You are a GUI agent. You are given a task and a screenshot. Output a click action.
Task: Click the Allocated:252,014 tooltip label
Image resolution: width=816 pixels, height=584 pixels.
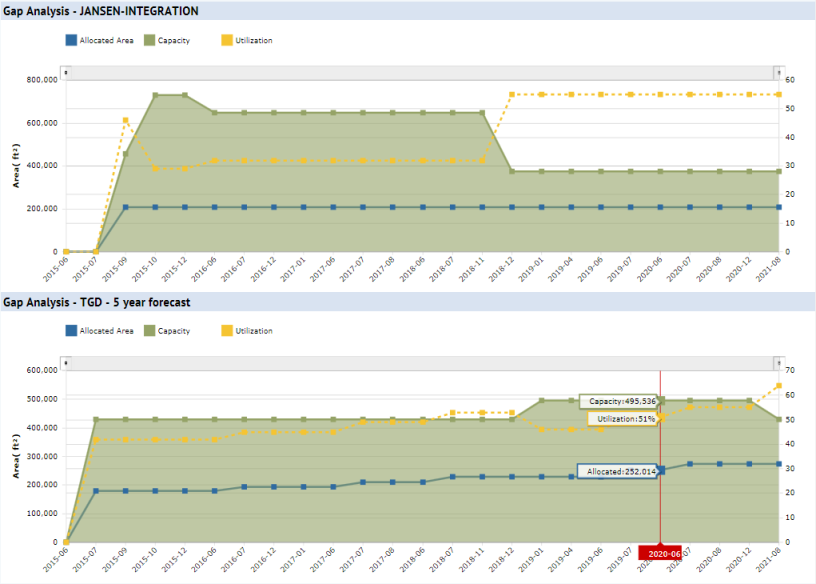pos(618,472)
